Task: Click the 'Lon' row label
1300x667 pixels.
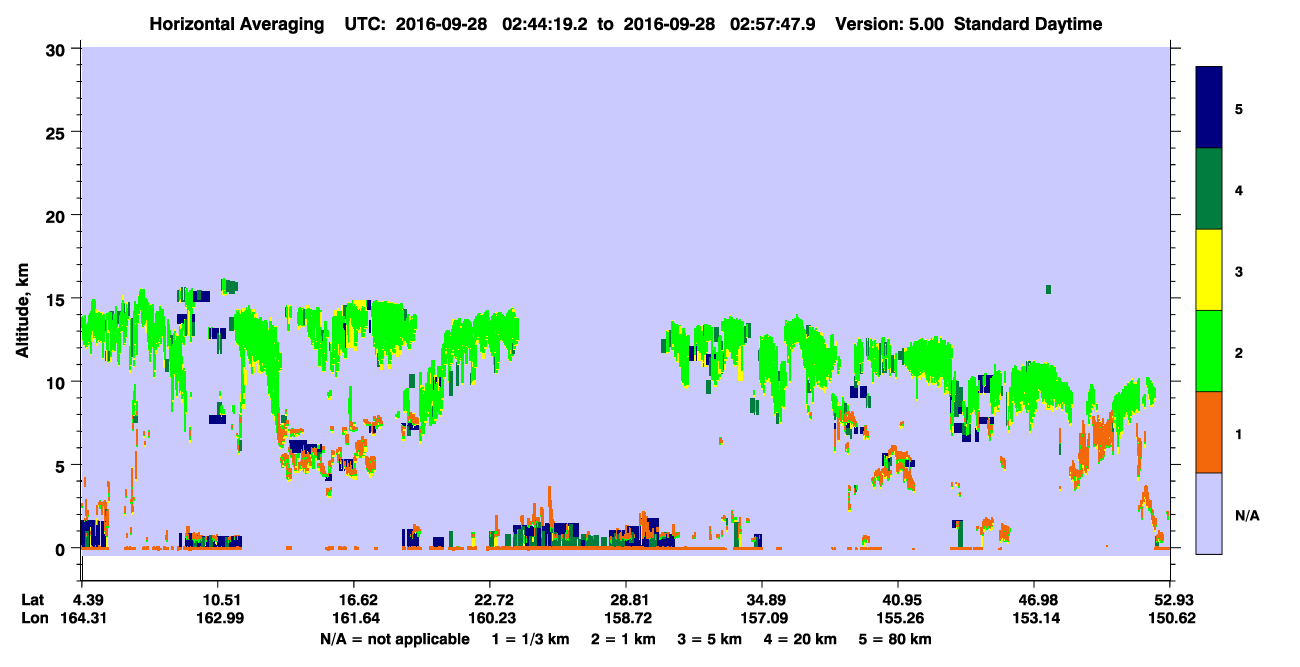Action: pos(34,617)
